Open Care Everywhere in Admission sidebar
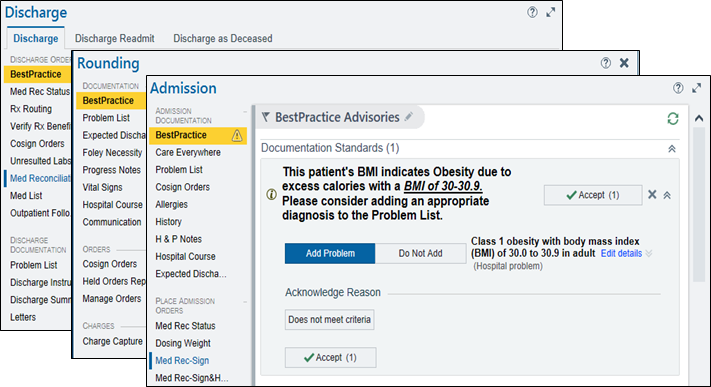The image size is (711, 387). pos(188,152)
